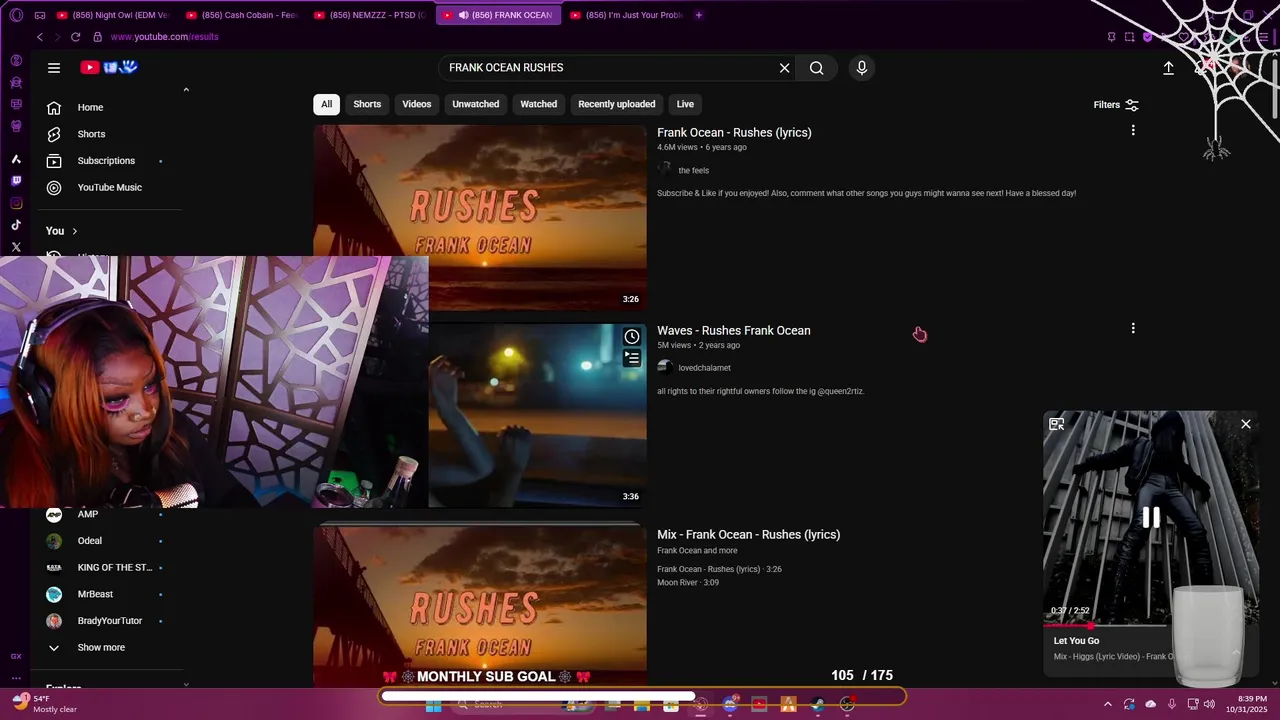This screenshot has width=1280, height=720.
Task: Visit the feels channel
Action: coord(693,171)
